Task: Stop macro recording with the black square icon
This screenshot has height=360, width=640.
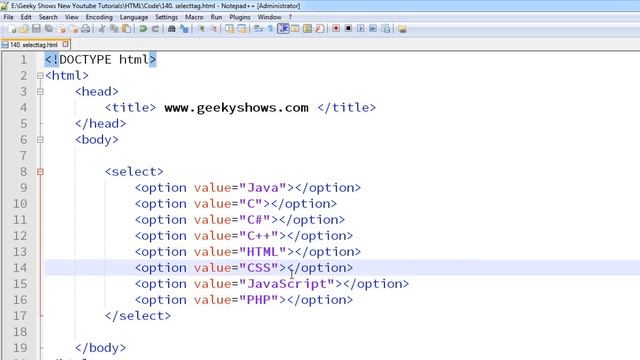Action: 348,29
